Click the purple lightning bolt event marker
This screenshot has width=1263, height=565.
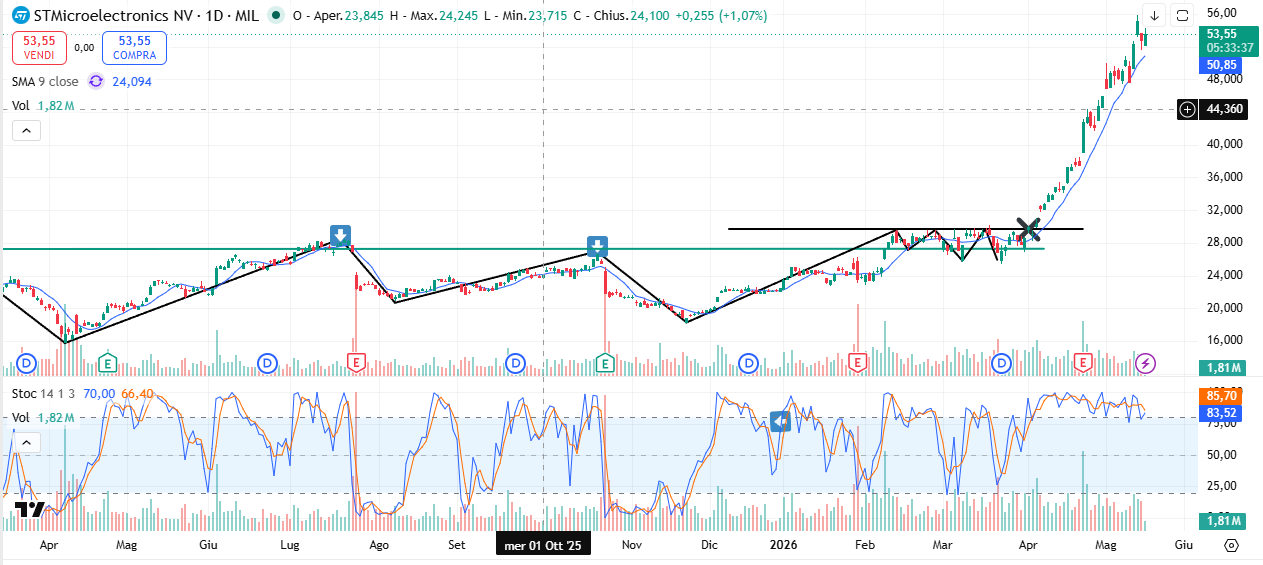pos(1146,363)
